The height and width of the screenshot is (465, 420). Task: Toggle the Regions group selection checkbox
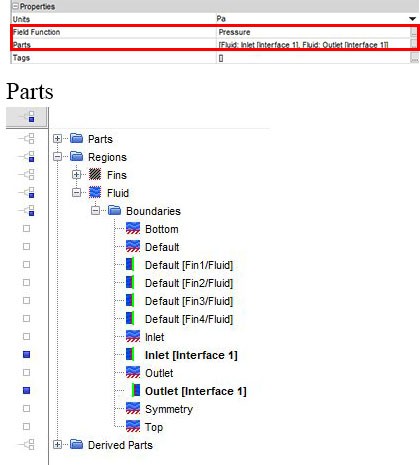pyautogui.click(x=27, y=156)
